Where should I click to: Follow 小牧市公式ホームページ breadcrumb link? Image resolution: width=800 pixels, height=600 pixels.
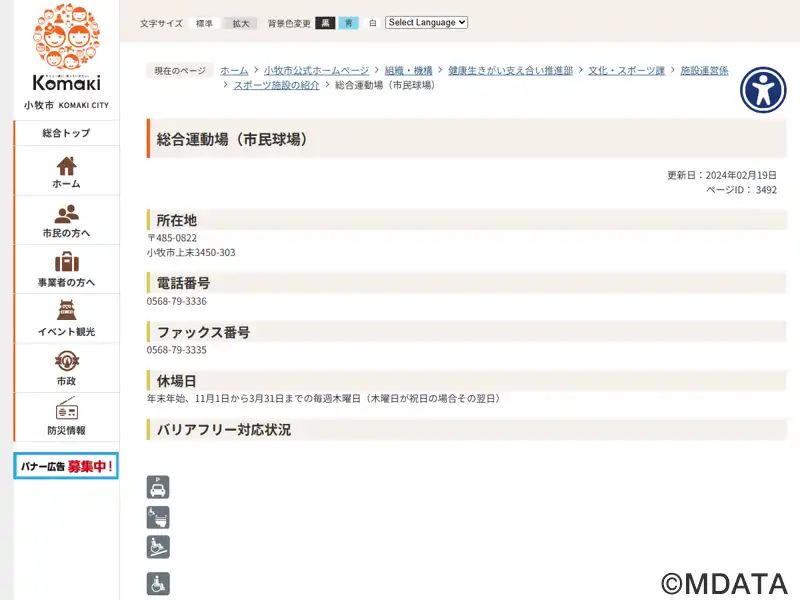pyautogui.click(x=316, y=70)
